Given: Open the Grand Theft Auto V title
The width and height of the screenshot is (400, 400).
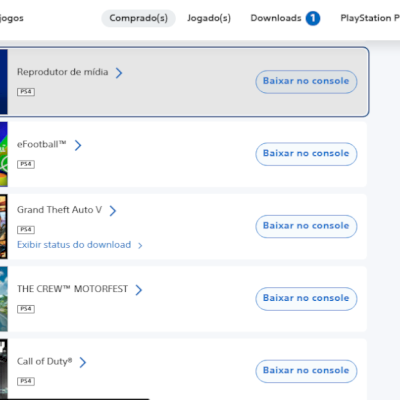Looking at the screenshot, I should pos(59,210).
